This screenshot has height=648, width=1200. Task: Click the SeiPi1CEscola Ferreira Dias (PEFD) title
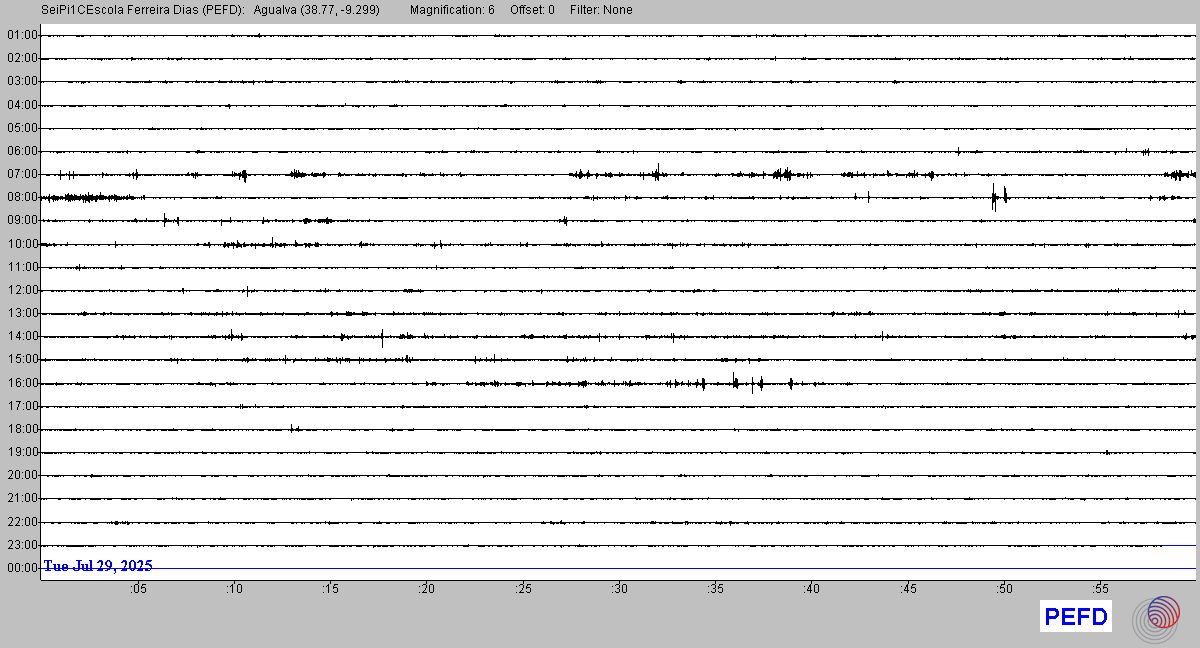pyautogui.click(x=143, y=10)
